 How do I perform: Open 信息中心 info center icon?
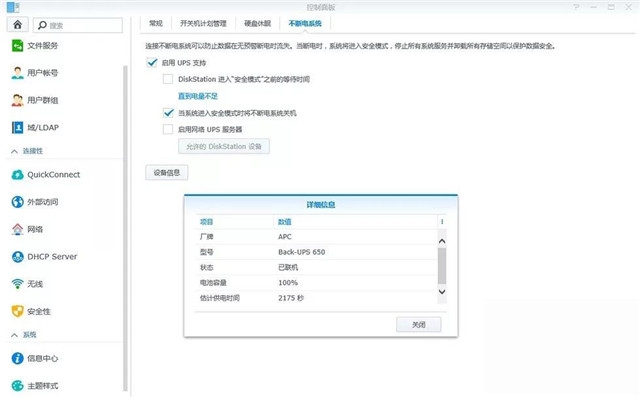tap(18, 358)
